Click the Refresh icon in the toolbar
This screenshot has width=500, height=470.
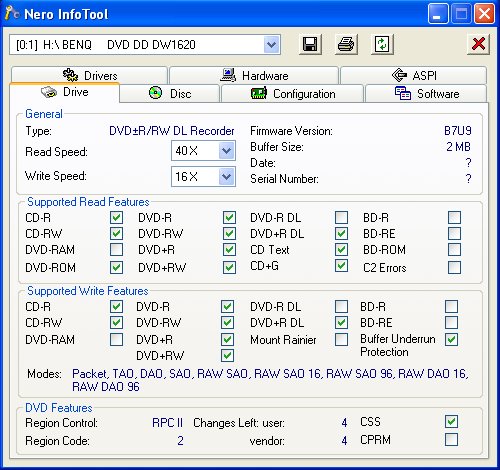point(382,44)
